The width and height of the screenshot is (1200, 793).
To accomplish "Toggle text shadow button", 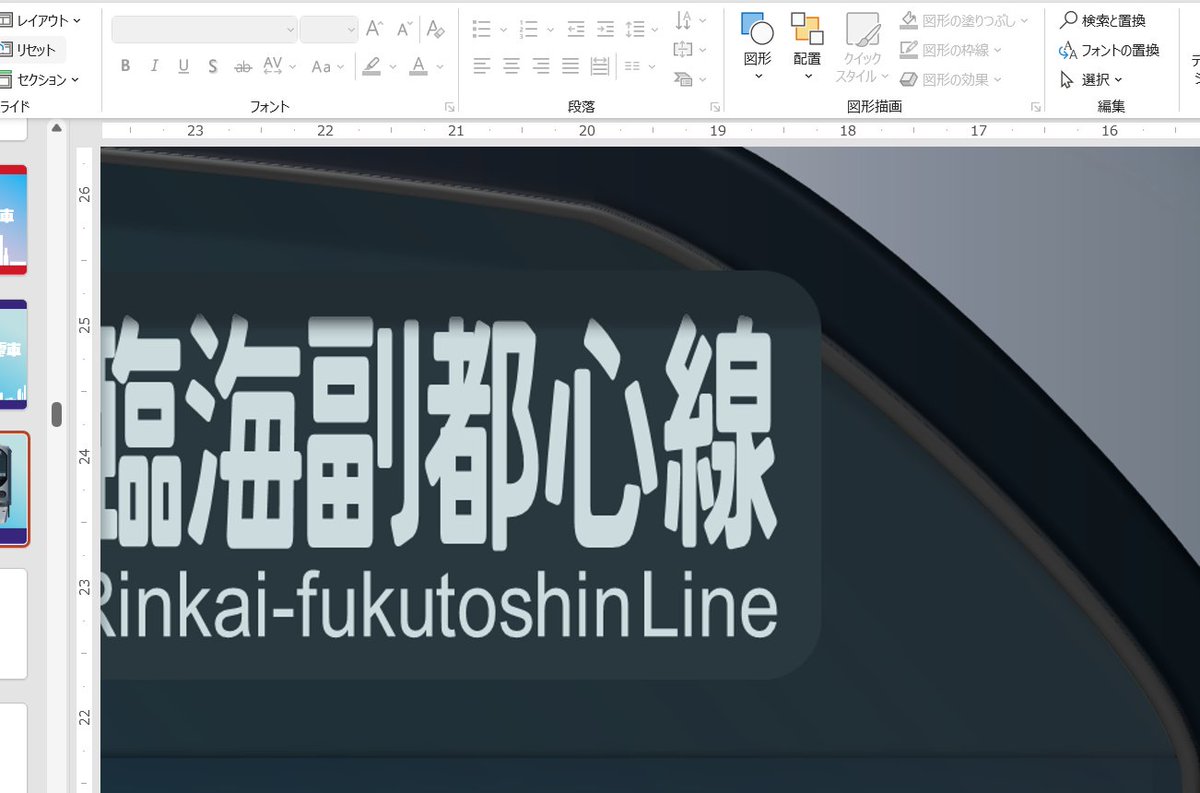I will [x=213, y=67].
